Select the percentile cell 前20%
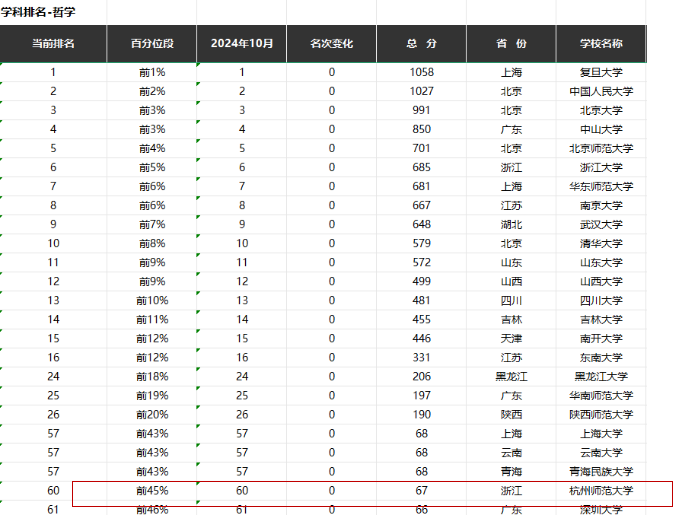 (x=152, y=414)
